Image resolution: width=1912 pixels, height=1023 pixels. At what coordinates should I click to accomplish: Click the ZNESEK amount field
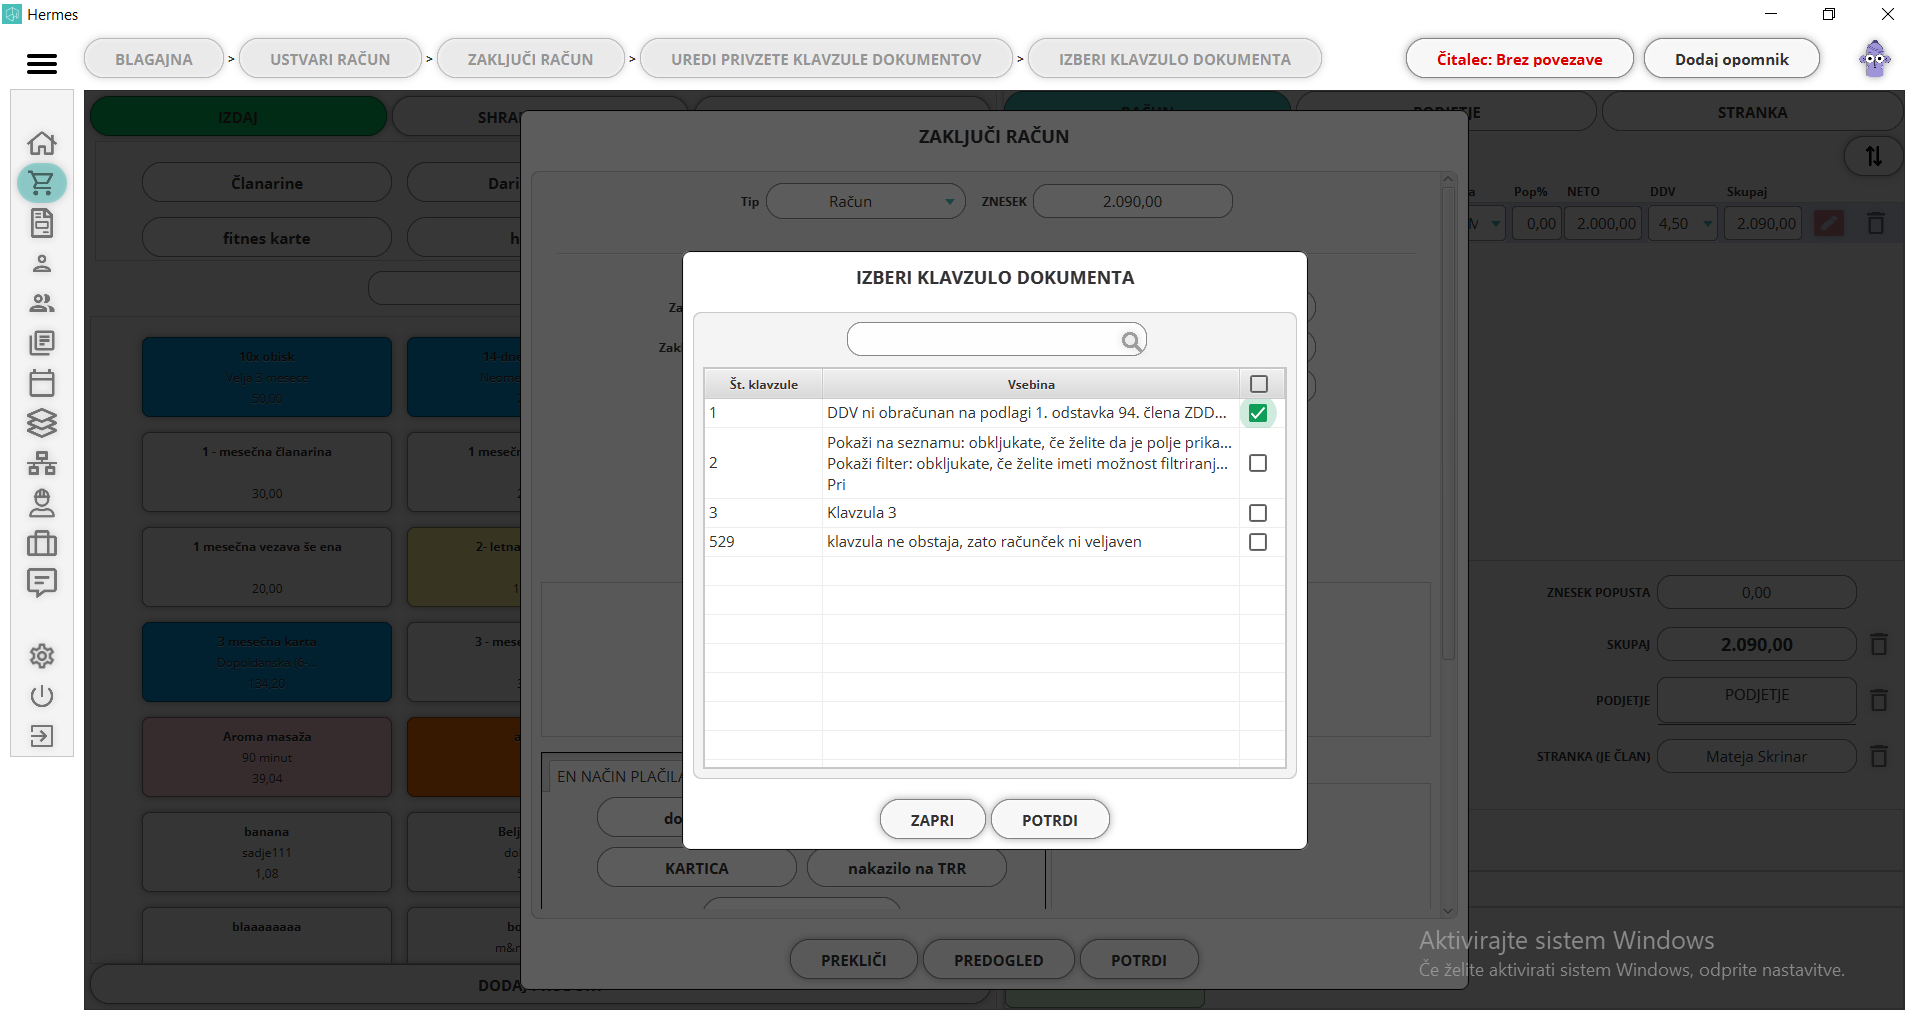pyautogui.click(x=1132, y=202)
